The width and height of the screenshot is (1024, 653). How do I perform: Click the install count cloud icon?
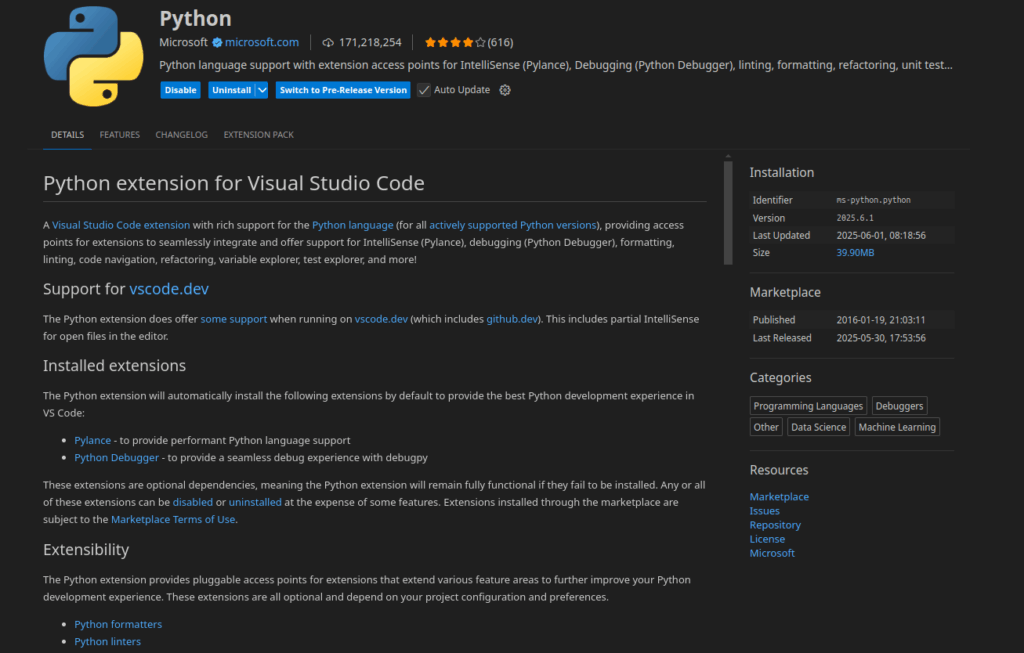click(328, 42)
